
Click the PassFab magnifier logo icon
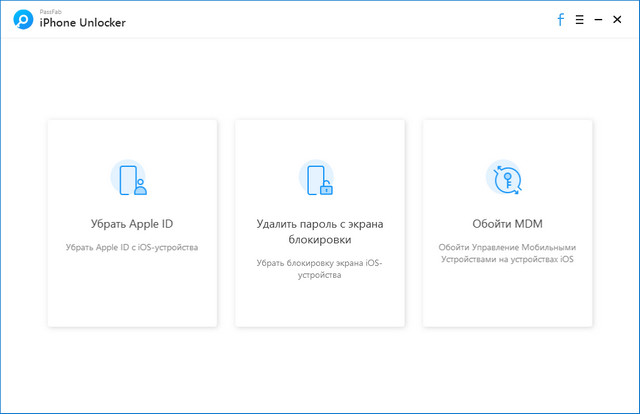click(x=20, y=19)
